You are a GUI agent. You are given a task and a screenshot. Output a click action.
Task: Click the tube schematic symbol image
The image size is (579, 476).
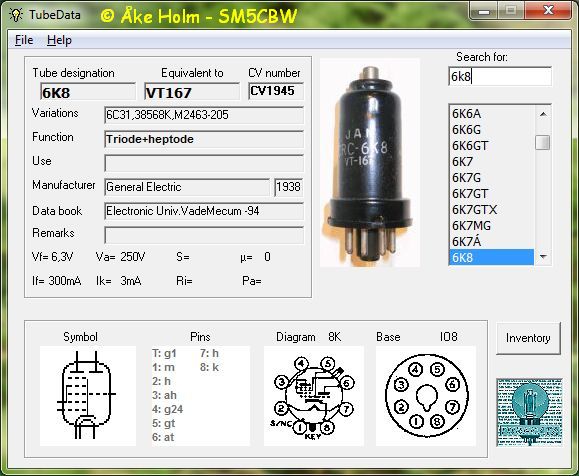(x=88, y=396)
